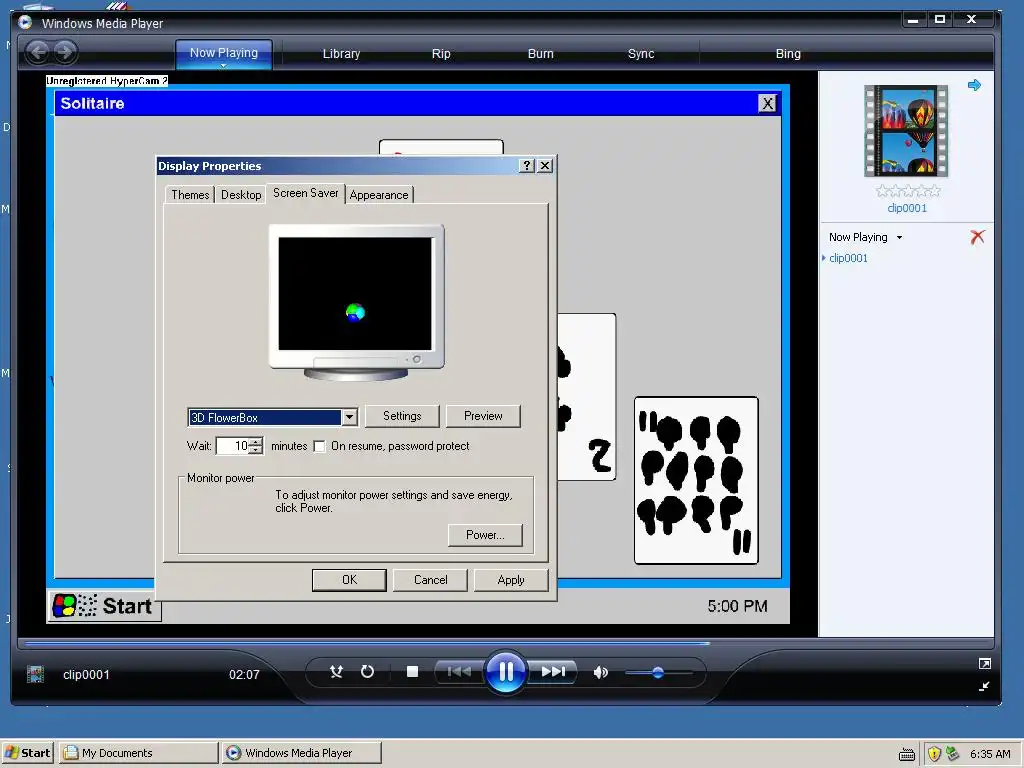Switch to the Desktop tab

pos(241,195)
